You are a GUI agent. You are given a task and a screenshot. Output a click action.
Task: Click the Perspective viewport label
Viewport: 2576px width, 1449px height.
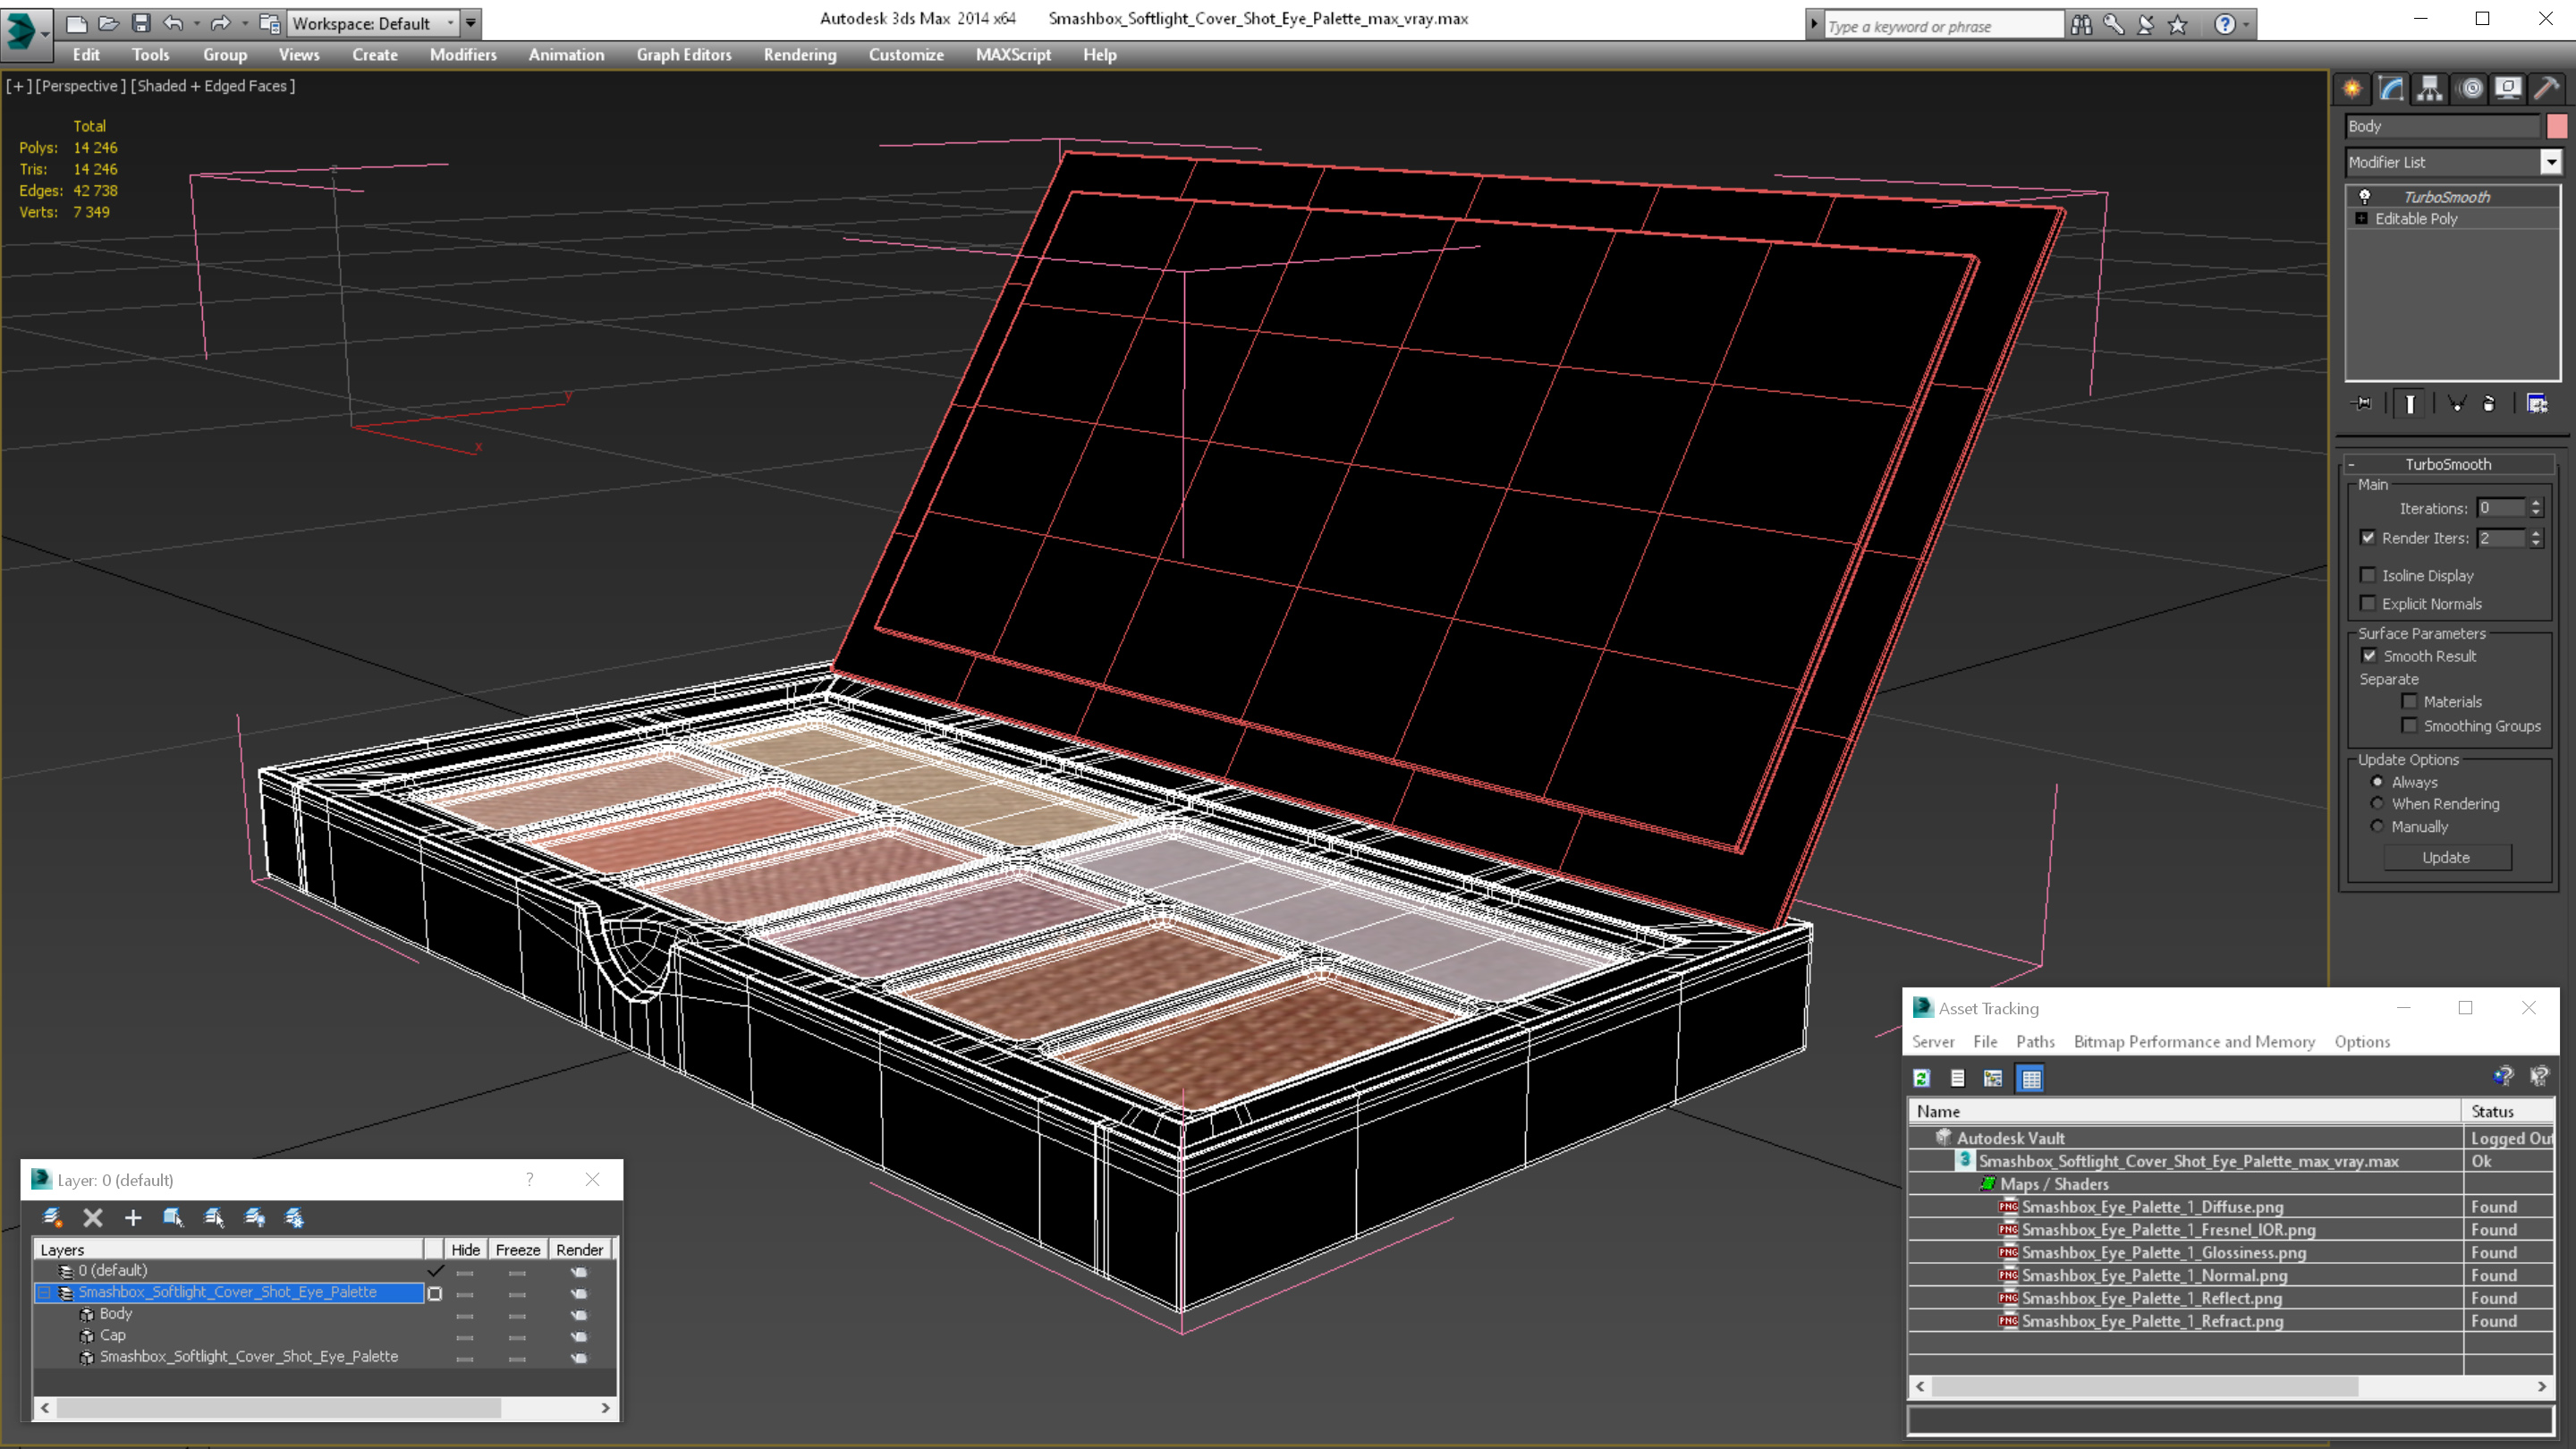80,86
